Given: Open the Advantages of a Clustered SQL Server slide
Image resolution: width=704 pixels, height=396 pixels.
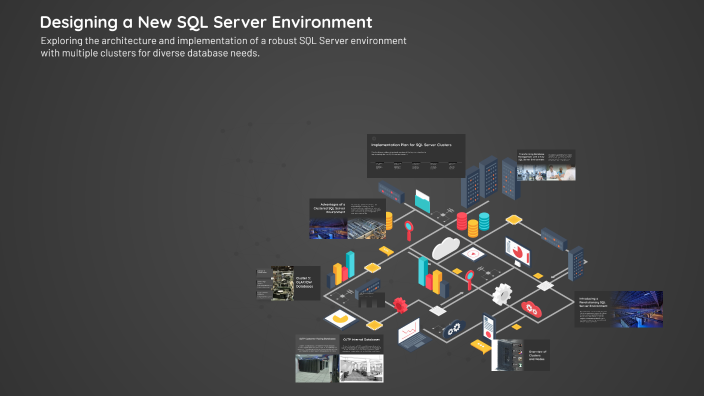Looking at the screenshot, I should coord(347,219).
